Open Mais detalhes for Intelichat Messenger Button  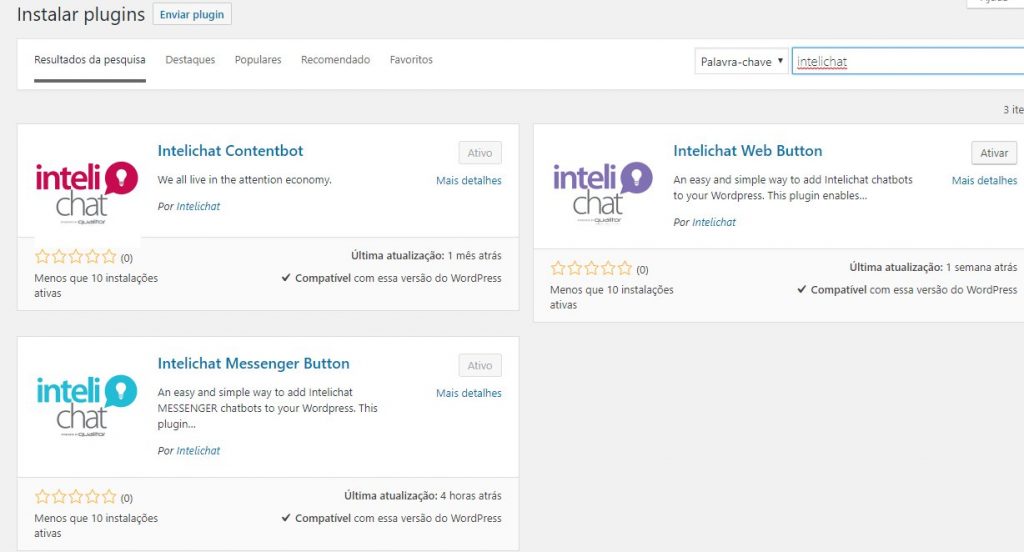click(x=469, y=393)
